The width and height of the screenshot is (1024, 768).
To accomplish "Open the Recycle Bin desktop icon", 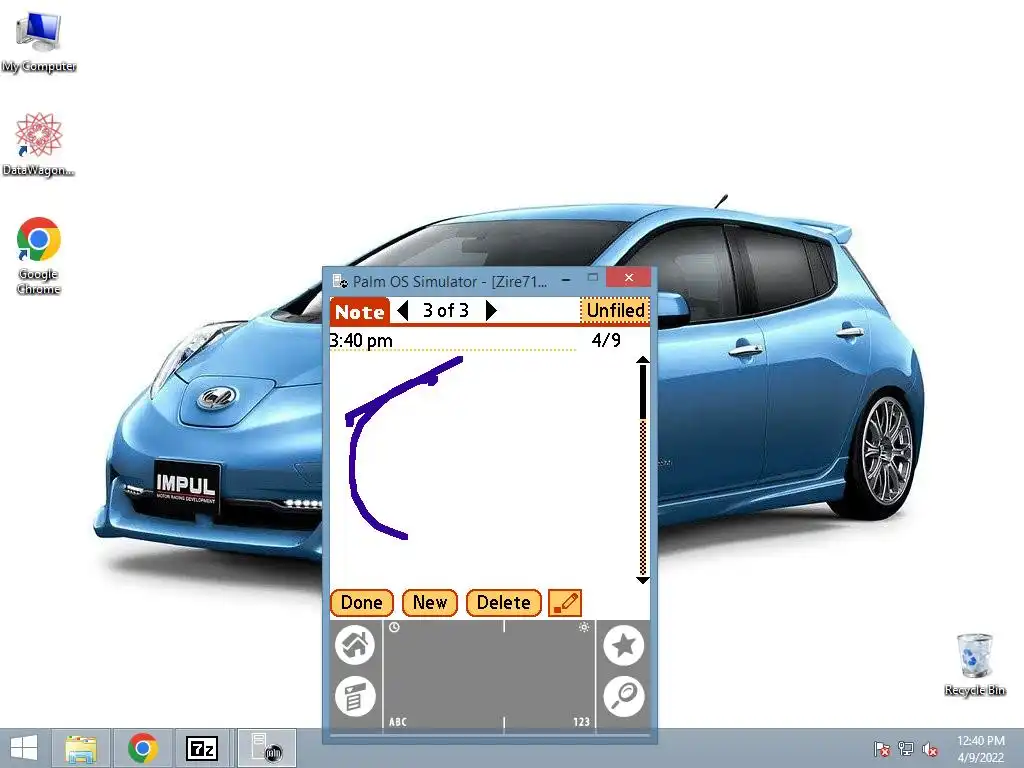I will (974, 664).
